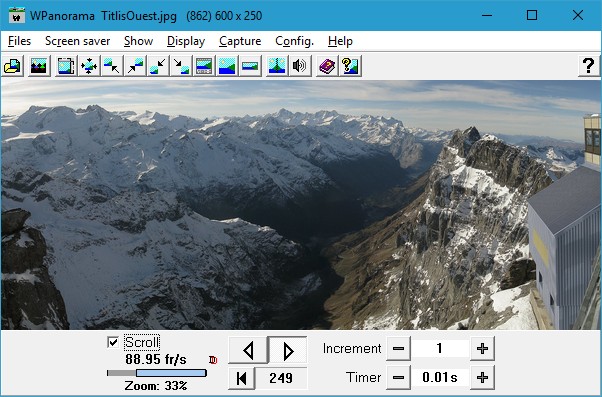Click the large question mark help button
This screenshot has height=397, width=602.
click(x=589, y=66)
